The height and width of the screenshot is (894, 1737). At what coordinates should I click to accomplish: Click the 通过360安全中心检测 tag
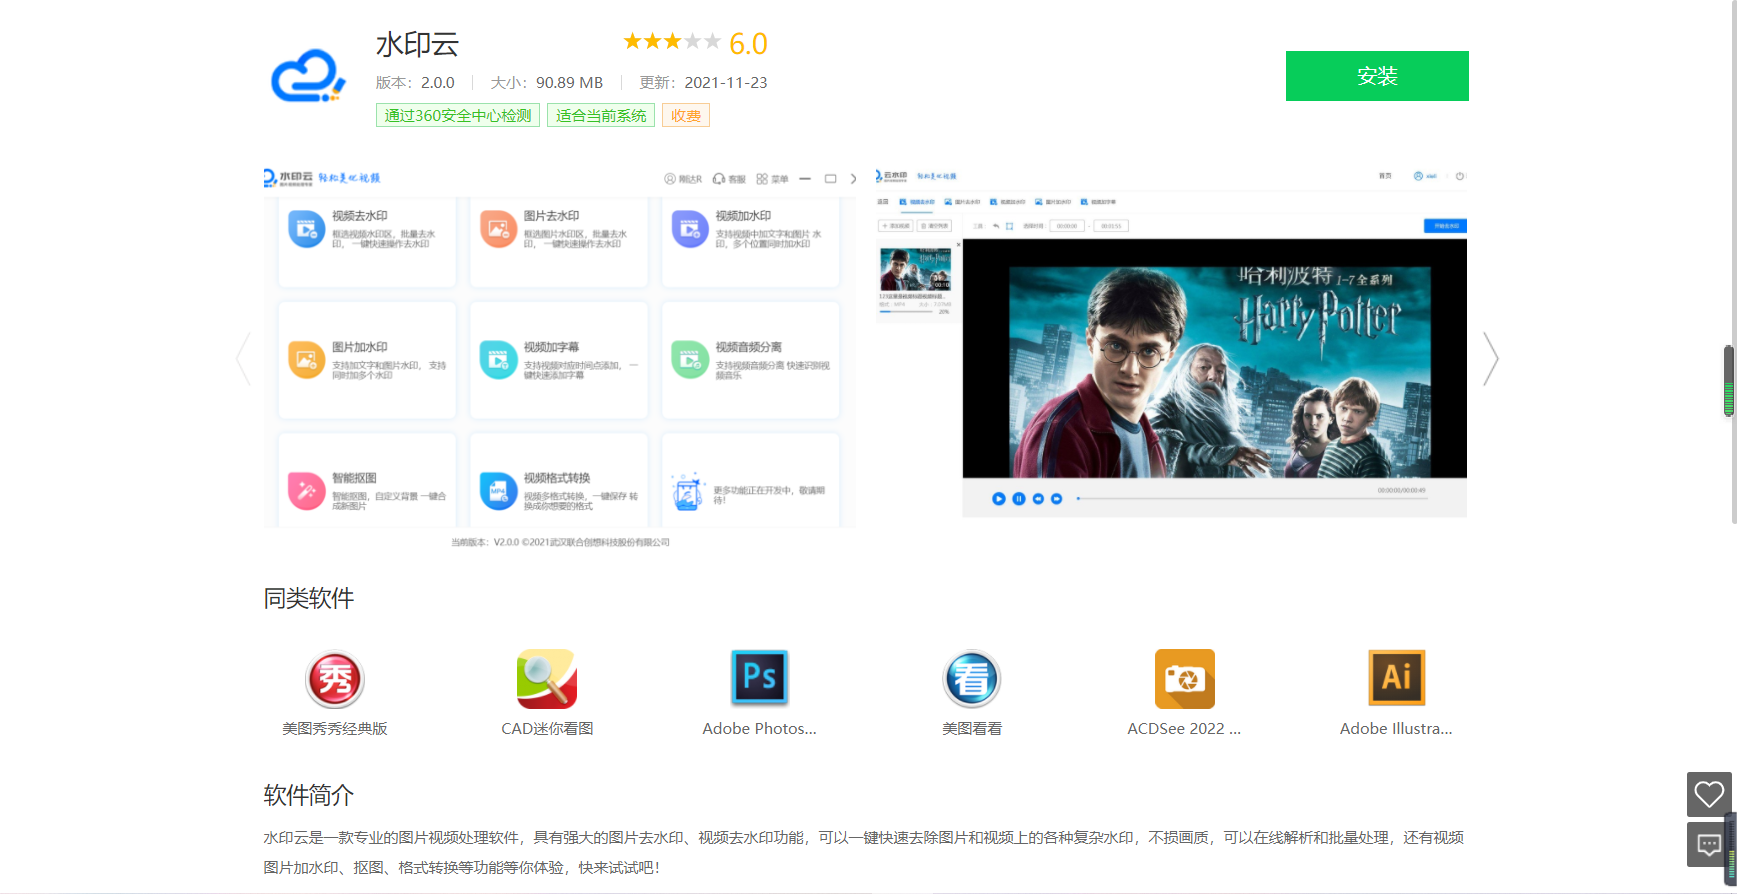[458, 116]
